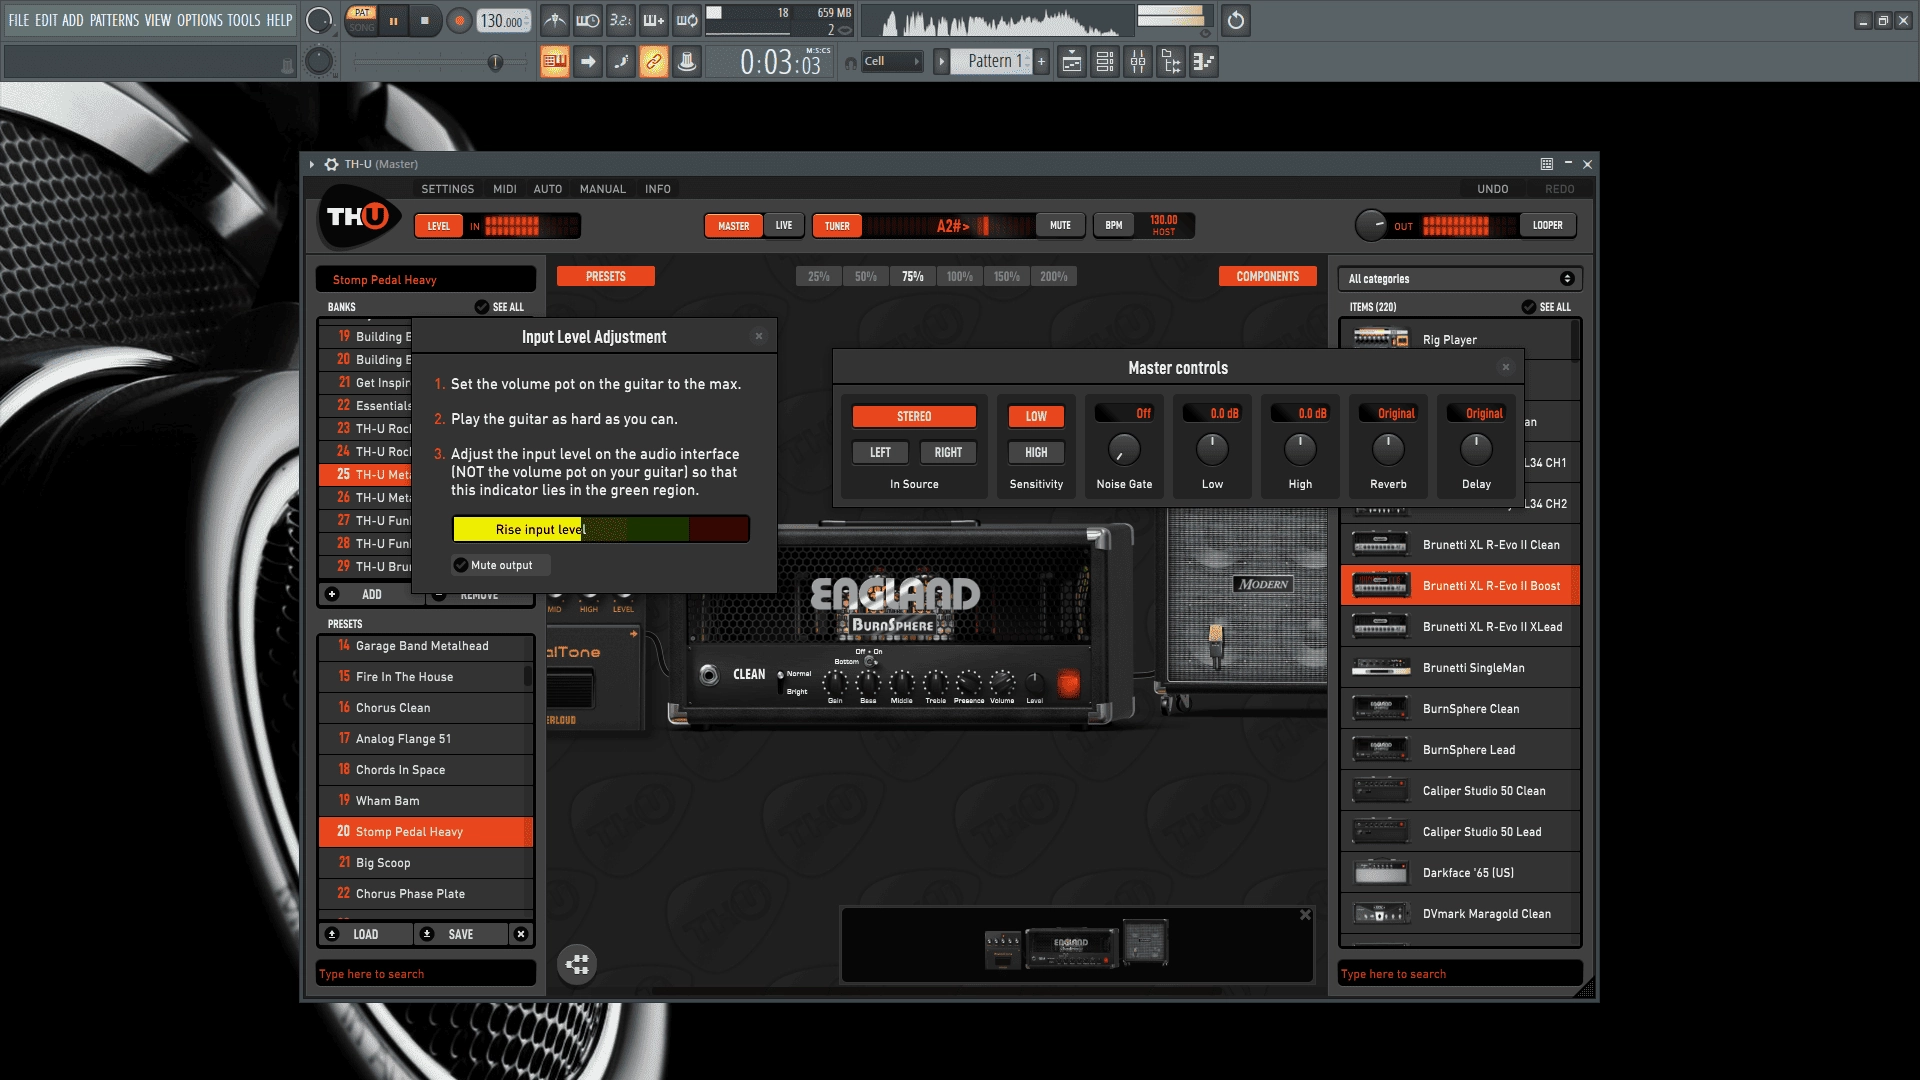The width and height of the screenshot is (1920, 1080).
Task: Click the global snap magnet icon
Action: [x=850, y=62]
